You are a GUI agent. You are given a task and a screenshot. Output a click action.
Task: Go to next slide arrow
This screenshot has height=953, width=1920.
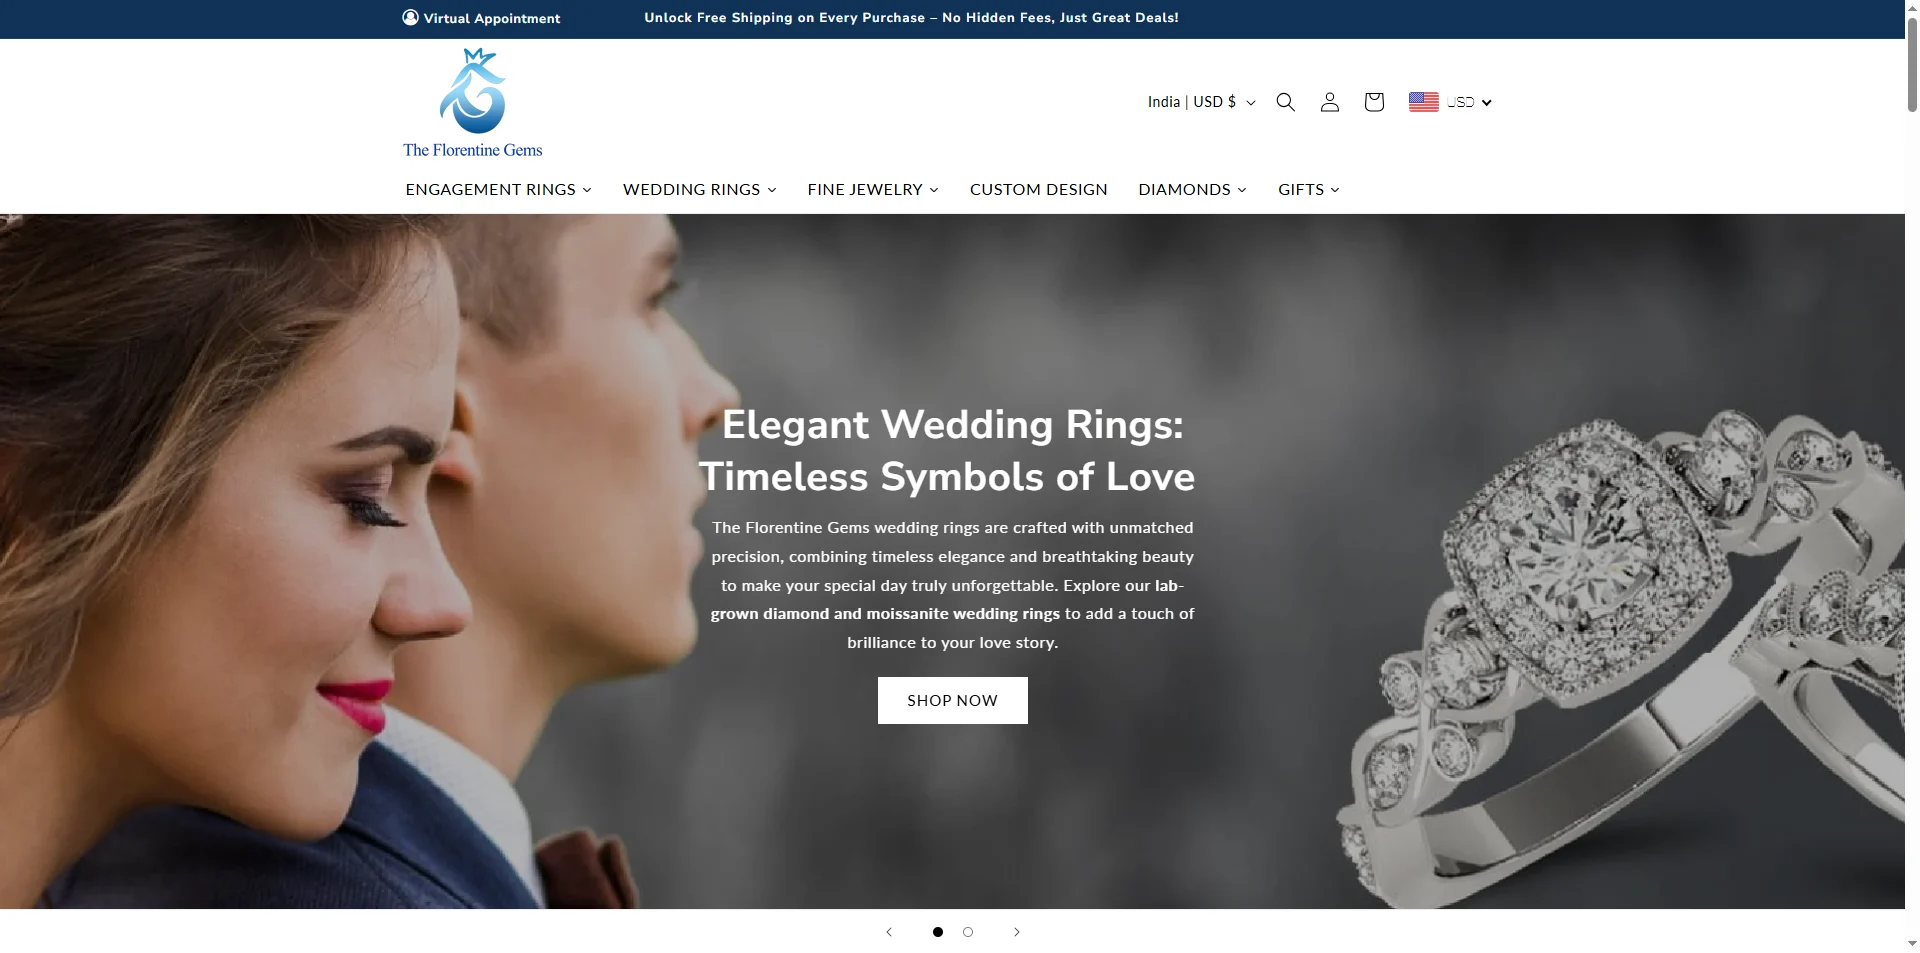pos(1017,932)
